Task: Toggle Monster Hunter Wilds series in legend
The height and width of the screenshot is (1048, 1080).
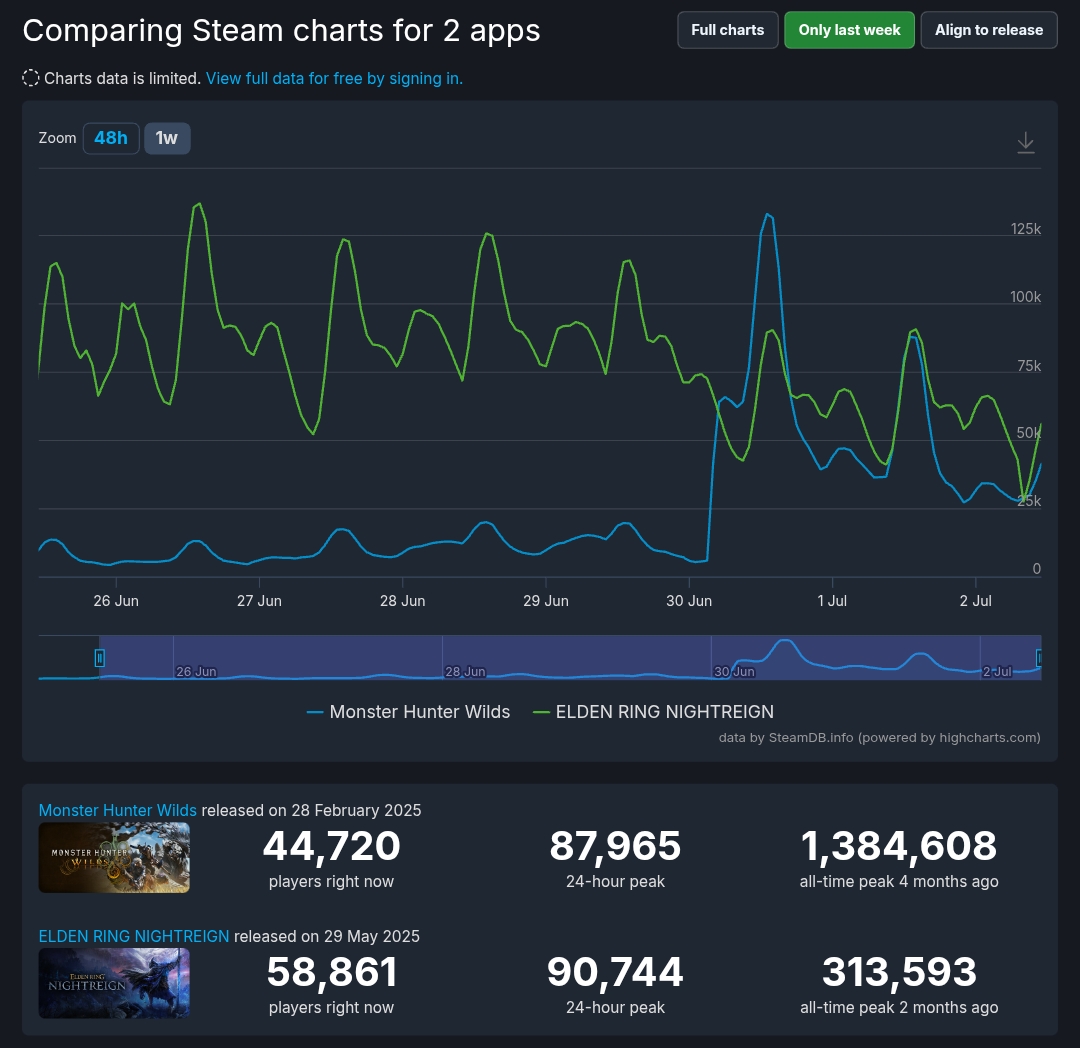Action: pyautogui.click(x=408, y=712)
